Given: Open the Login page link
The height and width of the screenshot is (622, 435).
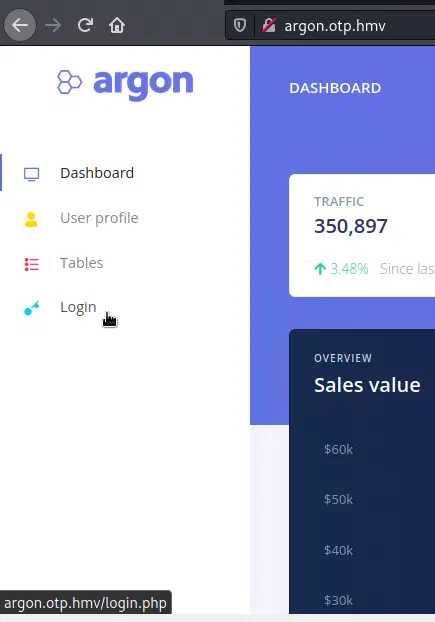Looking at the screenshot, I should click(x=78, y=307).
